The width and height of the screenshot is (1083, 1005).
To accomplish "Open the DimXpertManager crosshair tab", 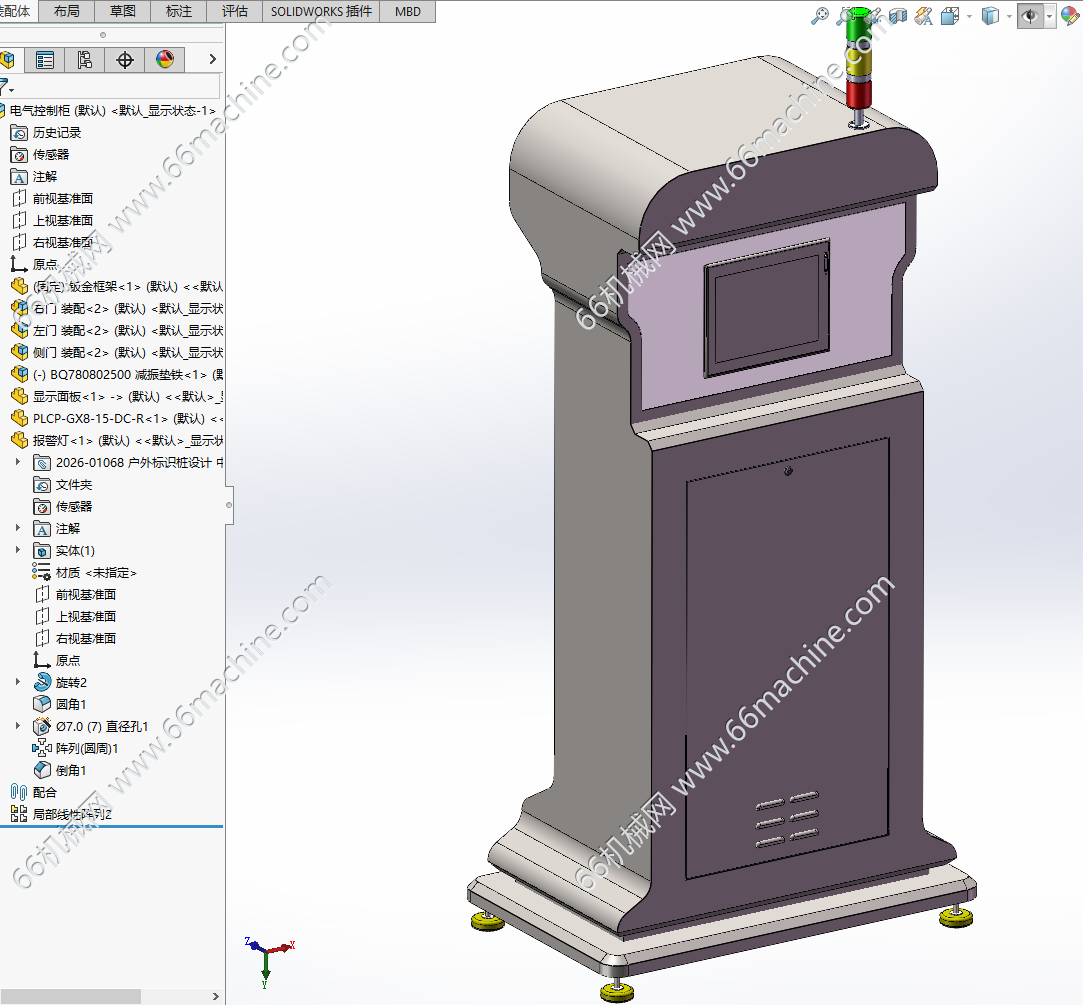I will pyautogui.click(x=125, y=60).
